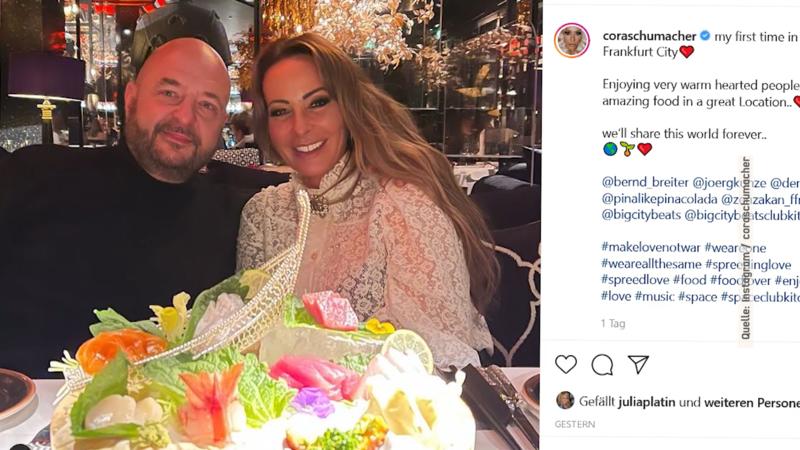Open the @bigcitybeats mention

pos(641,215)
